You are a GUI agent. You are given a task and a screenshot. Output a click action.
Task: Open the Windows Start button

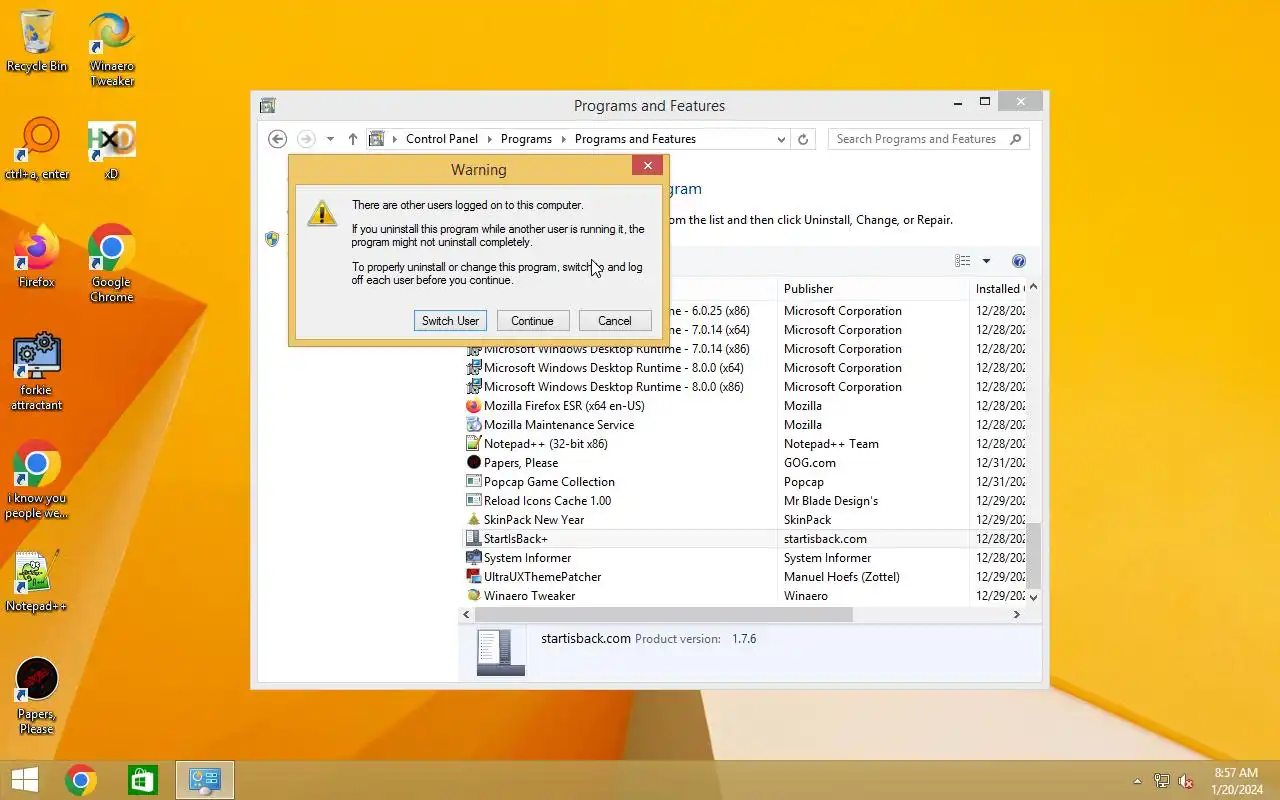[x=25, y=780]
